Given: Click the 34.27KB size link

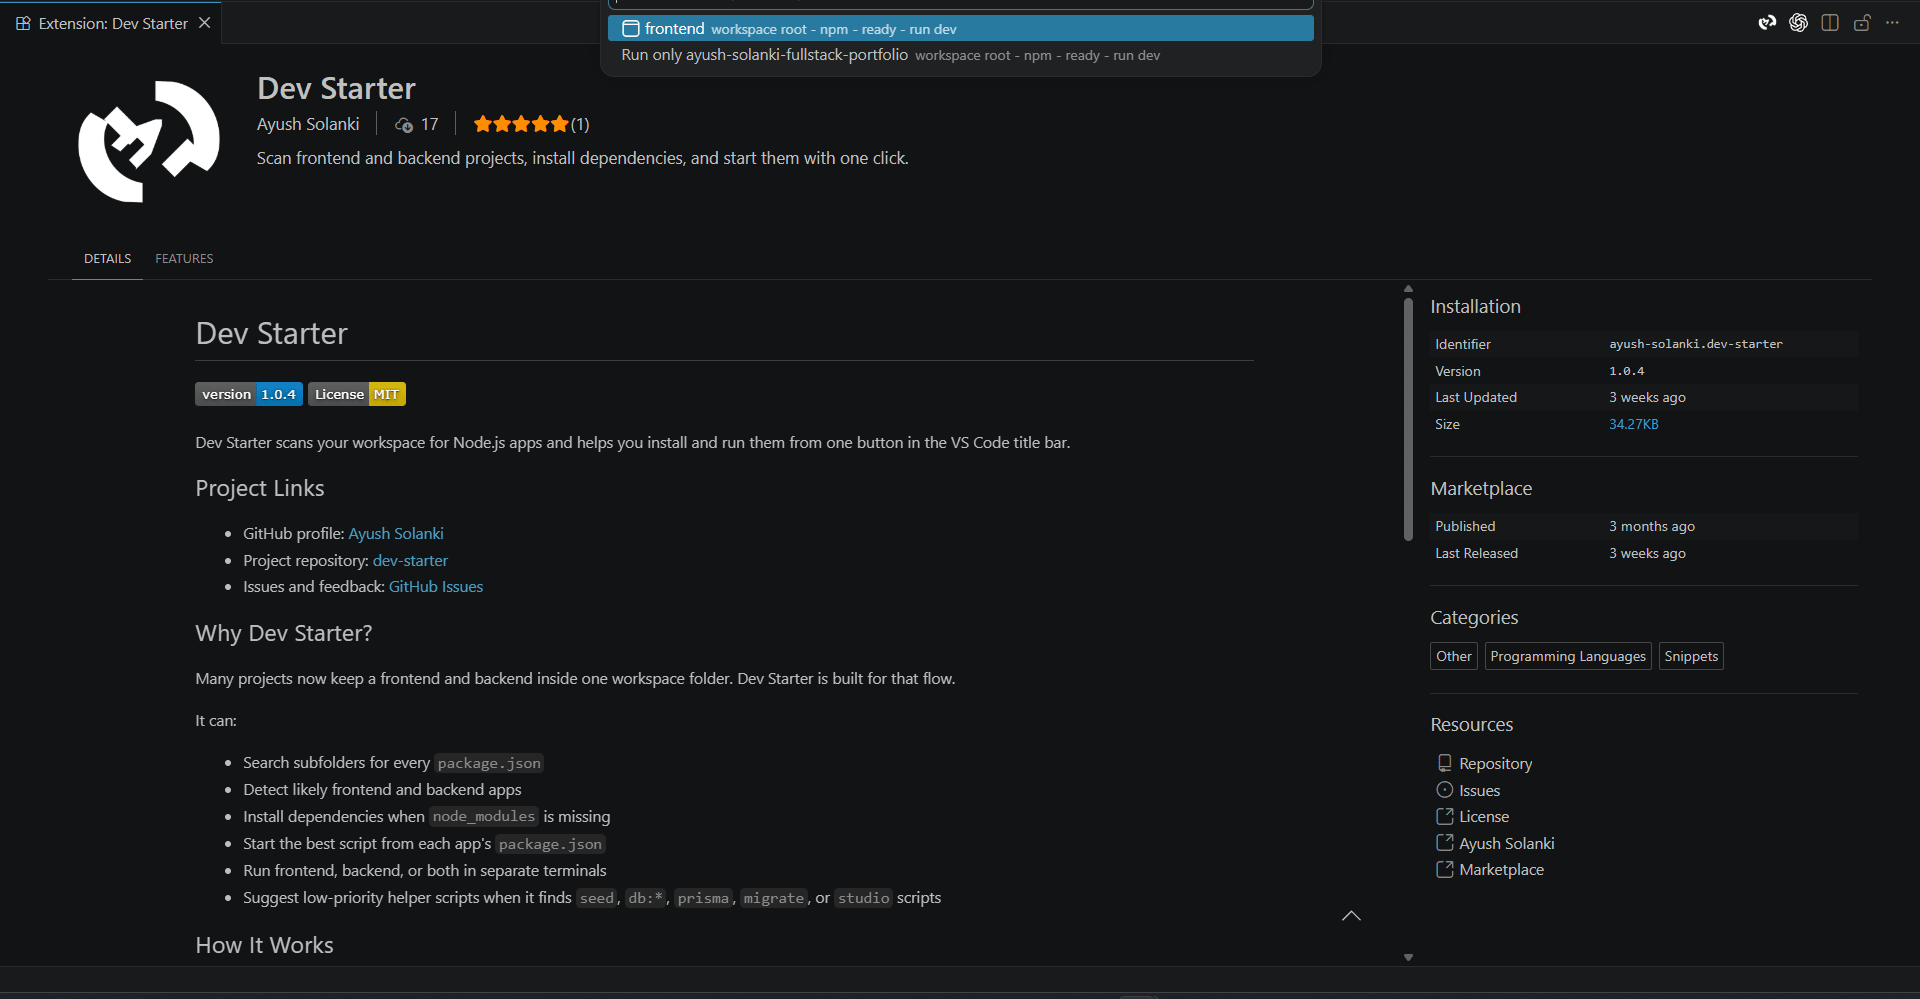Looking at the screenshot, I should [1634, 424].
